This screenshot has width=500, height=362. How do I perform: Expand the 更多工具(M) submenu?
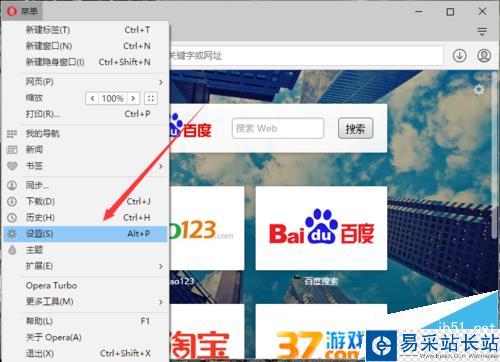point(85,302)
